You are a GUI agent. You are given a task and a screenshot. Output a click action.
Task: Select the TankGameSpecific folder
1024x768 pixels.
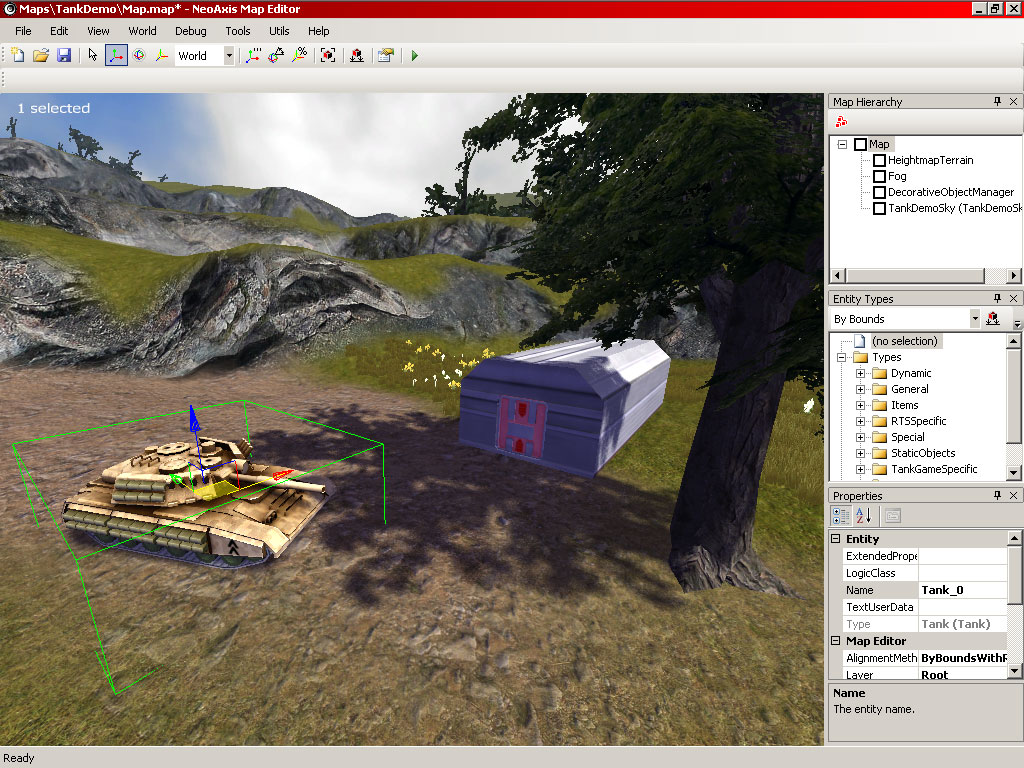[933, 469]
